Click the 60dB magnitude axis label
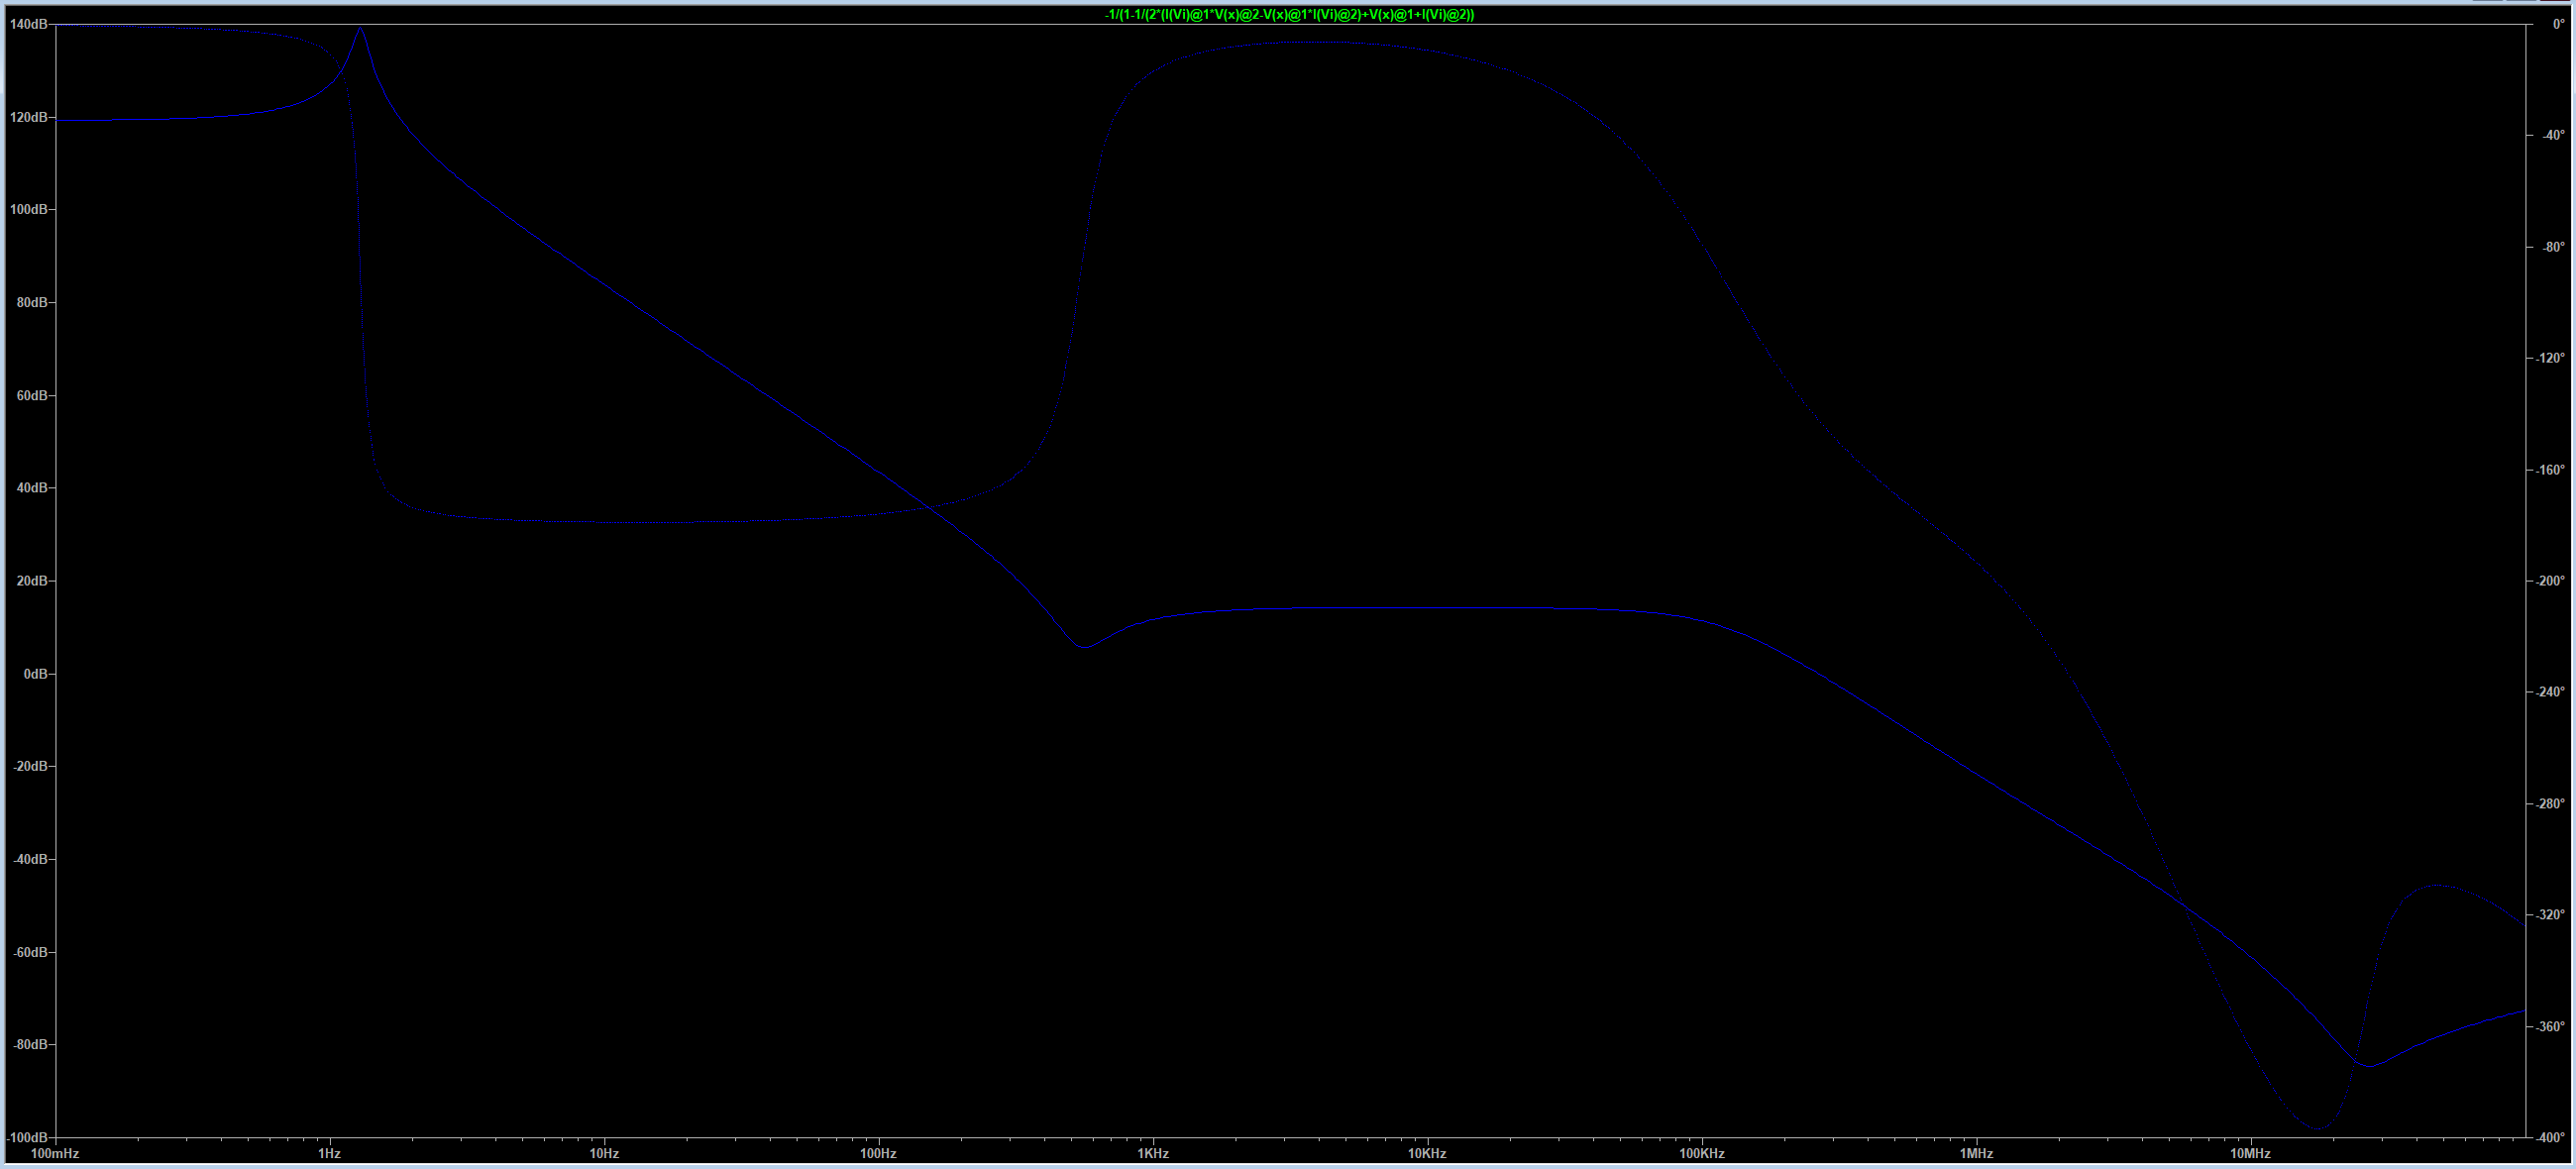Viewport: 2576px width, 1169px height. coord(31,395)
